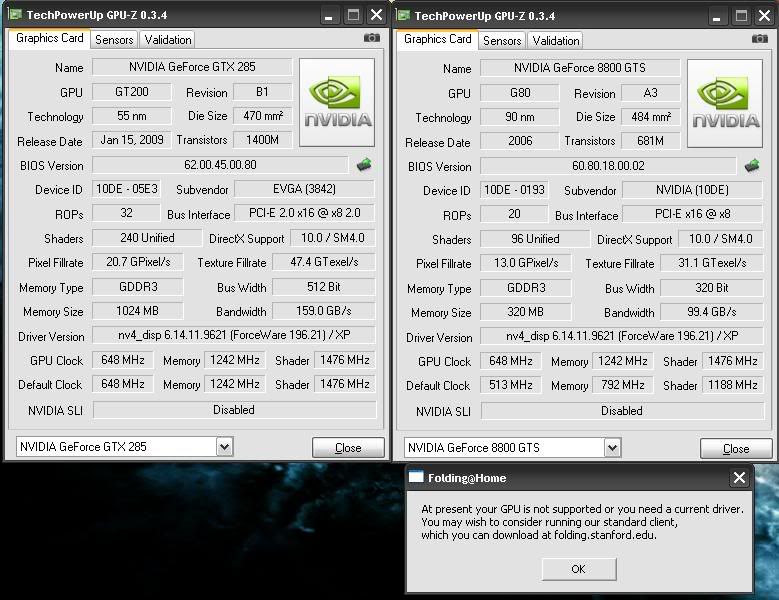Click Device ID value 10DE - 05E3

tap(127, 189)
